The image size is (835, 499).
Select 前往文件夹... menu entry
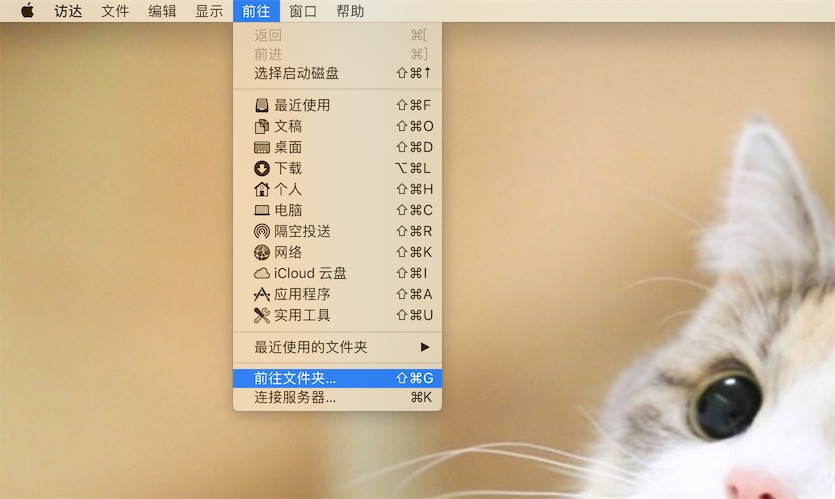pyautogui.click(x=337, y=378)
